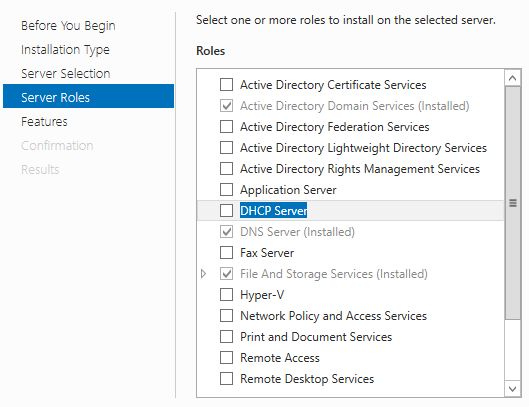This screenshot has width=529, height=407.
Task: Select the DHCP Server role label
Action: [x=274, y=211]
